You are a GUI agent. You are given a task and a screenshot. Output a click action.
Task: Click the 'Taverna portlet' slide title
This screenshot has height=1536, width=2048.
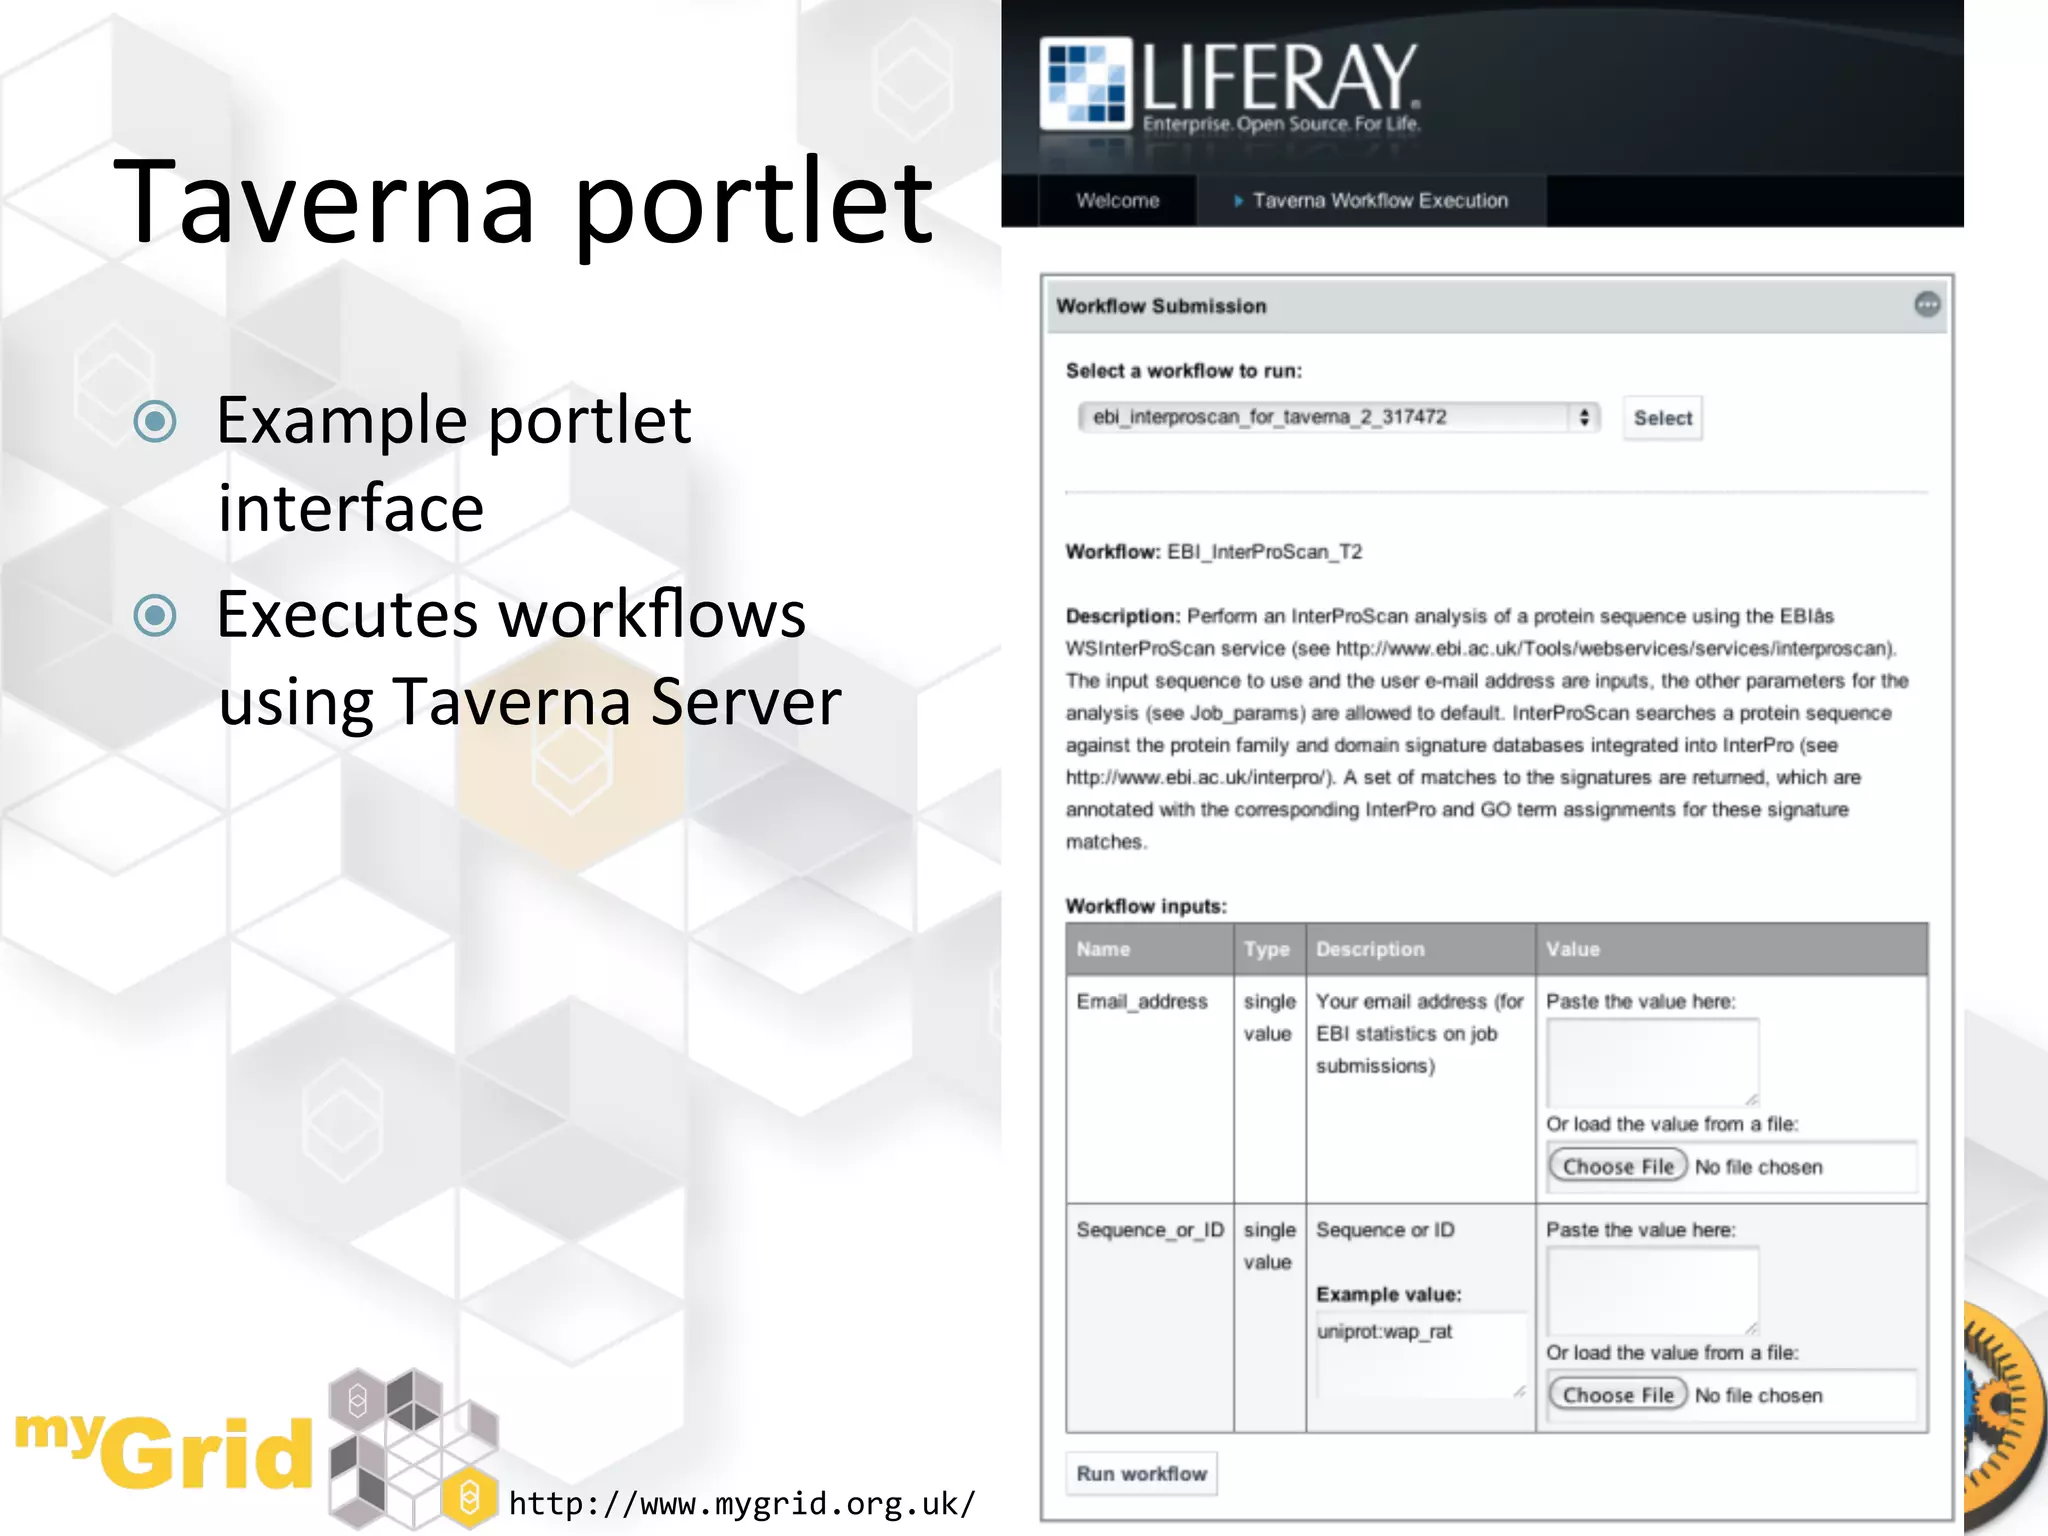[x=523, y=204]
